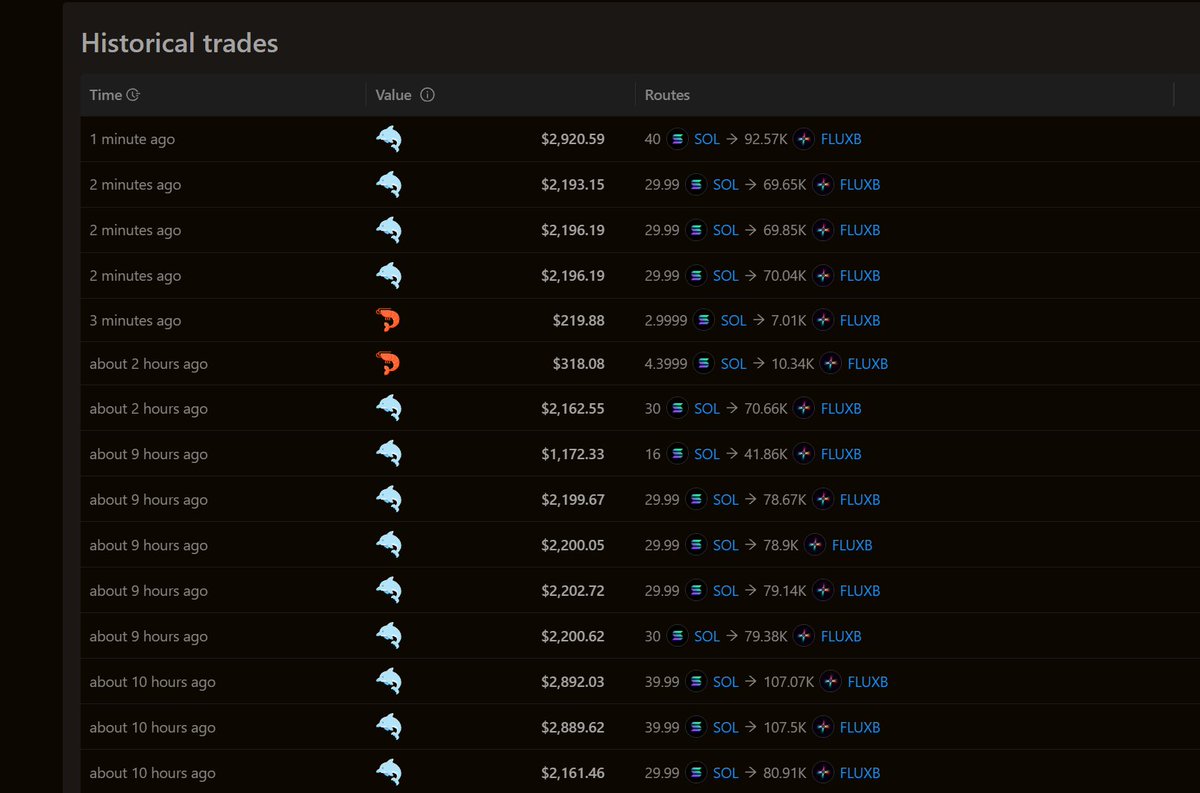Open the SOL link in the 79.38K row

[x=707, y=636]
